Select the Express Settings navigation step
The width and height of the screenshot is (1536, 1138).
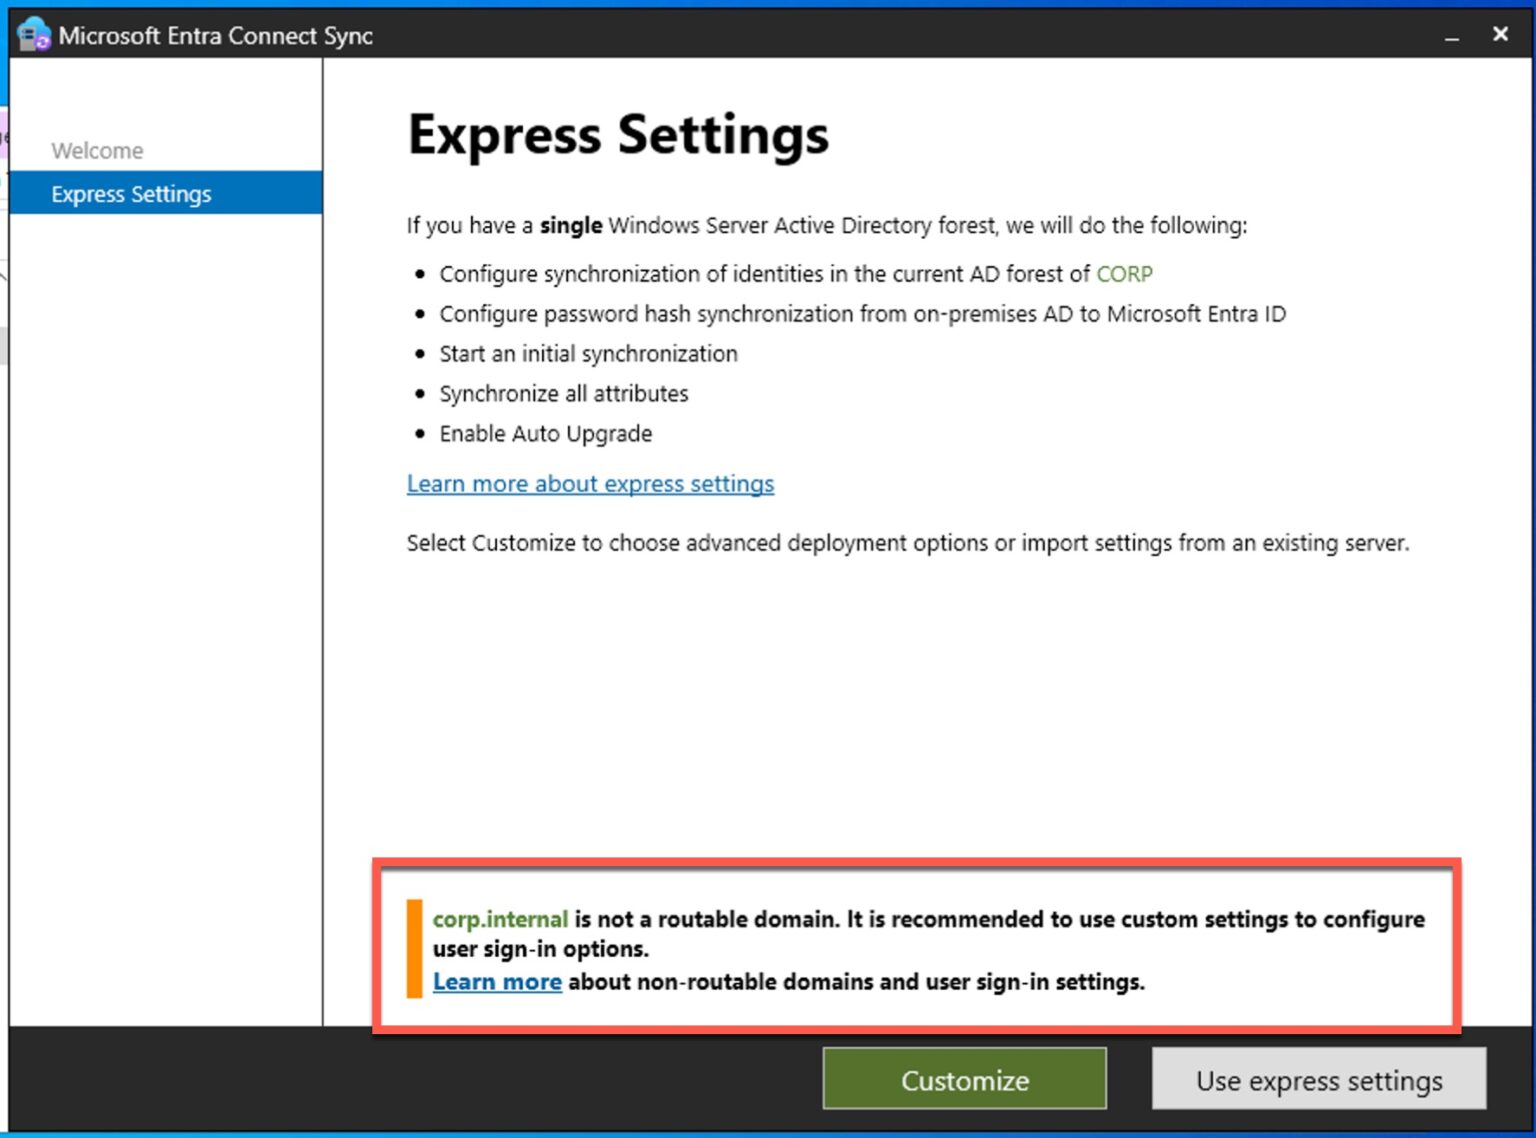point(131,193)
